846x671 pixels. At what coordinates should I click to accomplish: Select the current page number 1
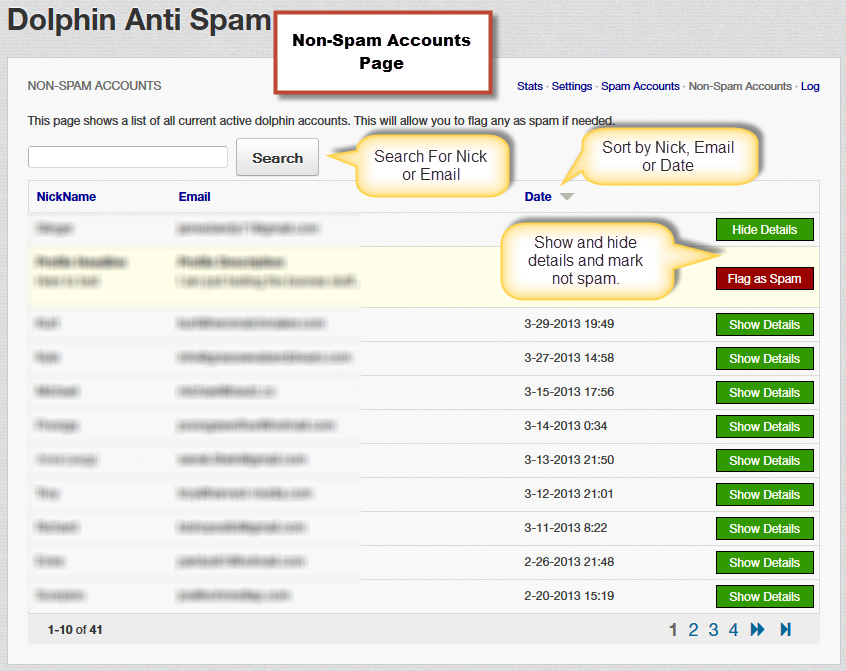tap(673, 629)
